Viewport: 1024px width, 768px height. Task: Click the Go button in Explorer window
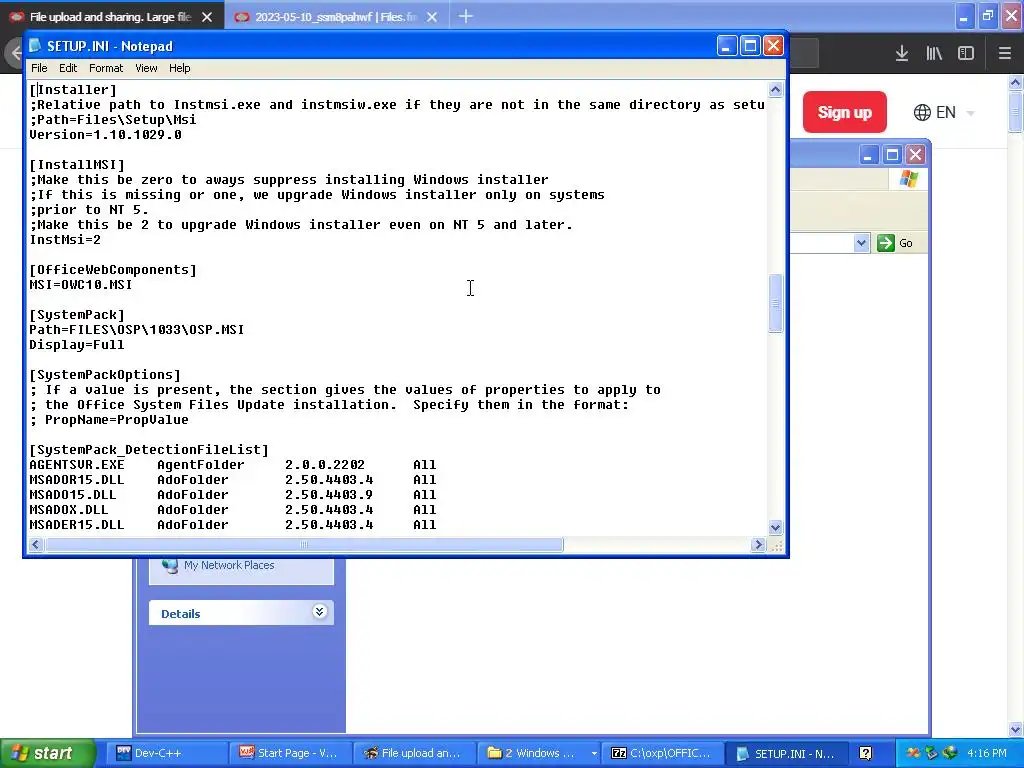(x=895, y=243)
